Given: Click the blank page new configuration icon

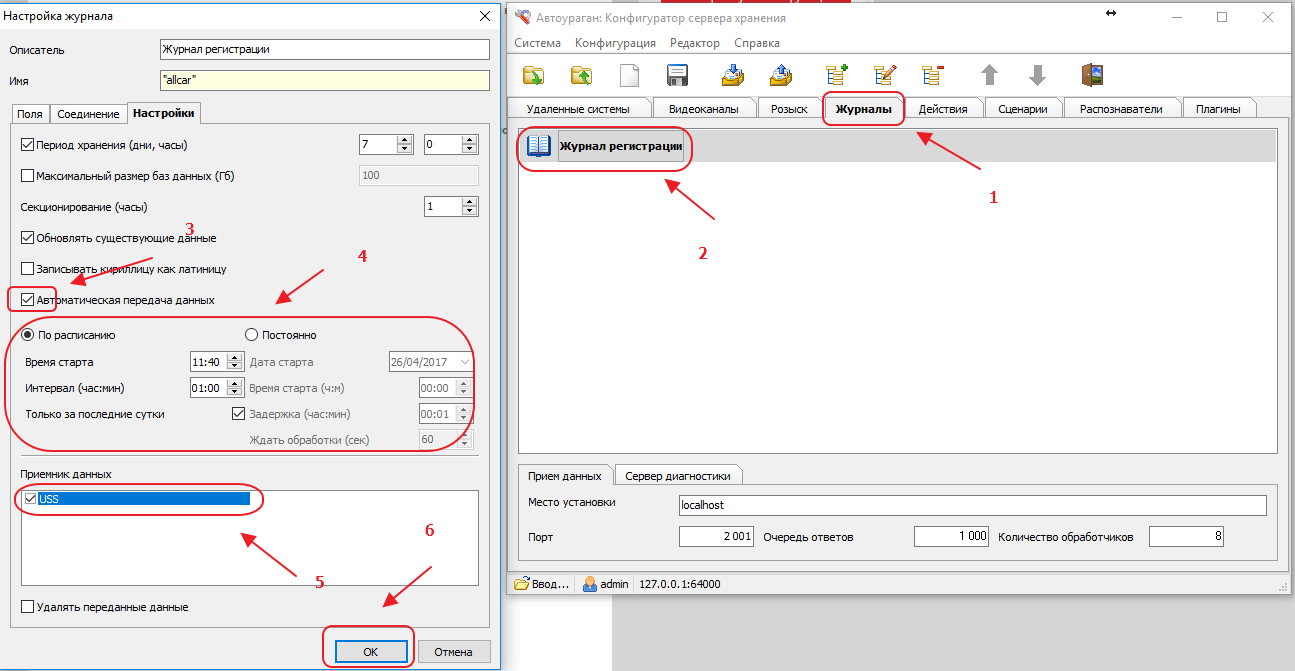Looking at the screenshot, I should (x=629, y=76).
